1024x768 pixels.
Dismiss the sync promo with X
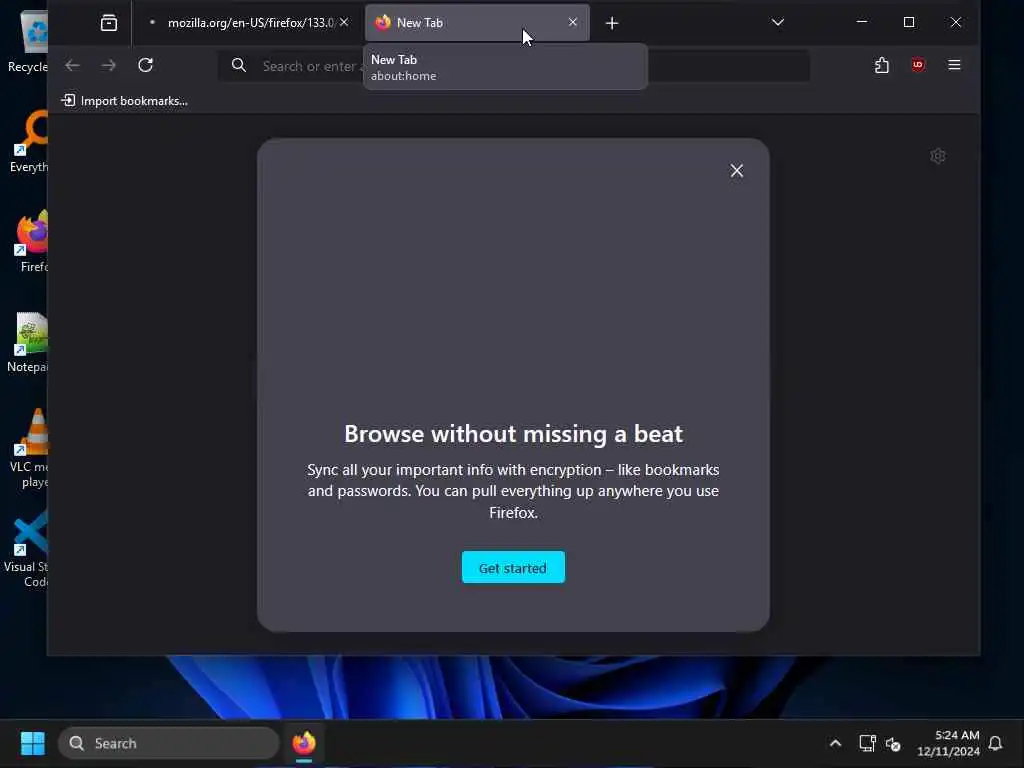pyautogui.click(x=737, y=171)
